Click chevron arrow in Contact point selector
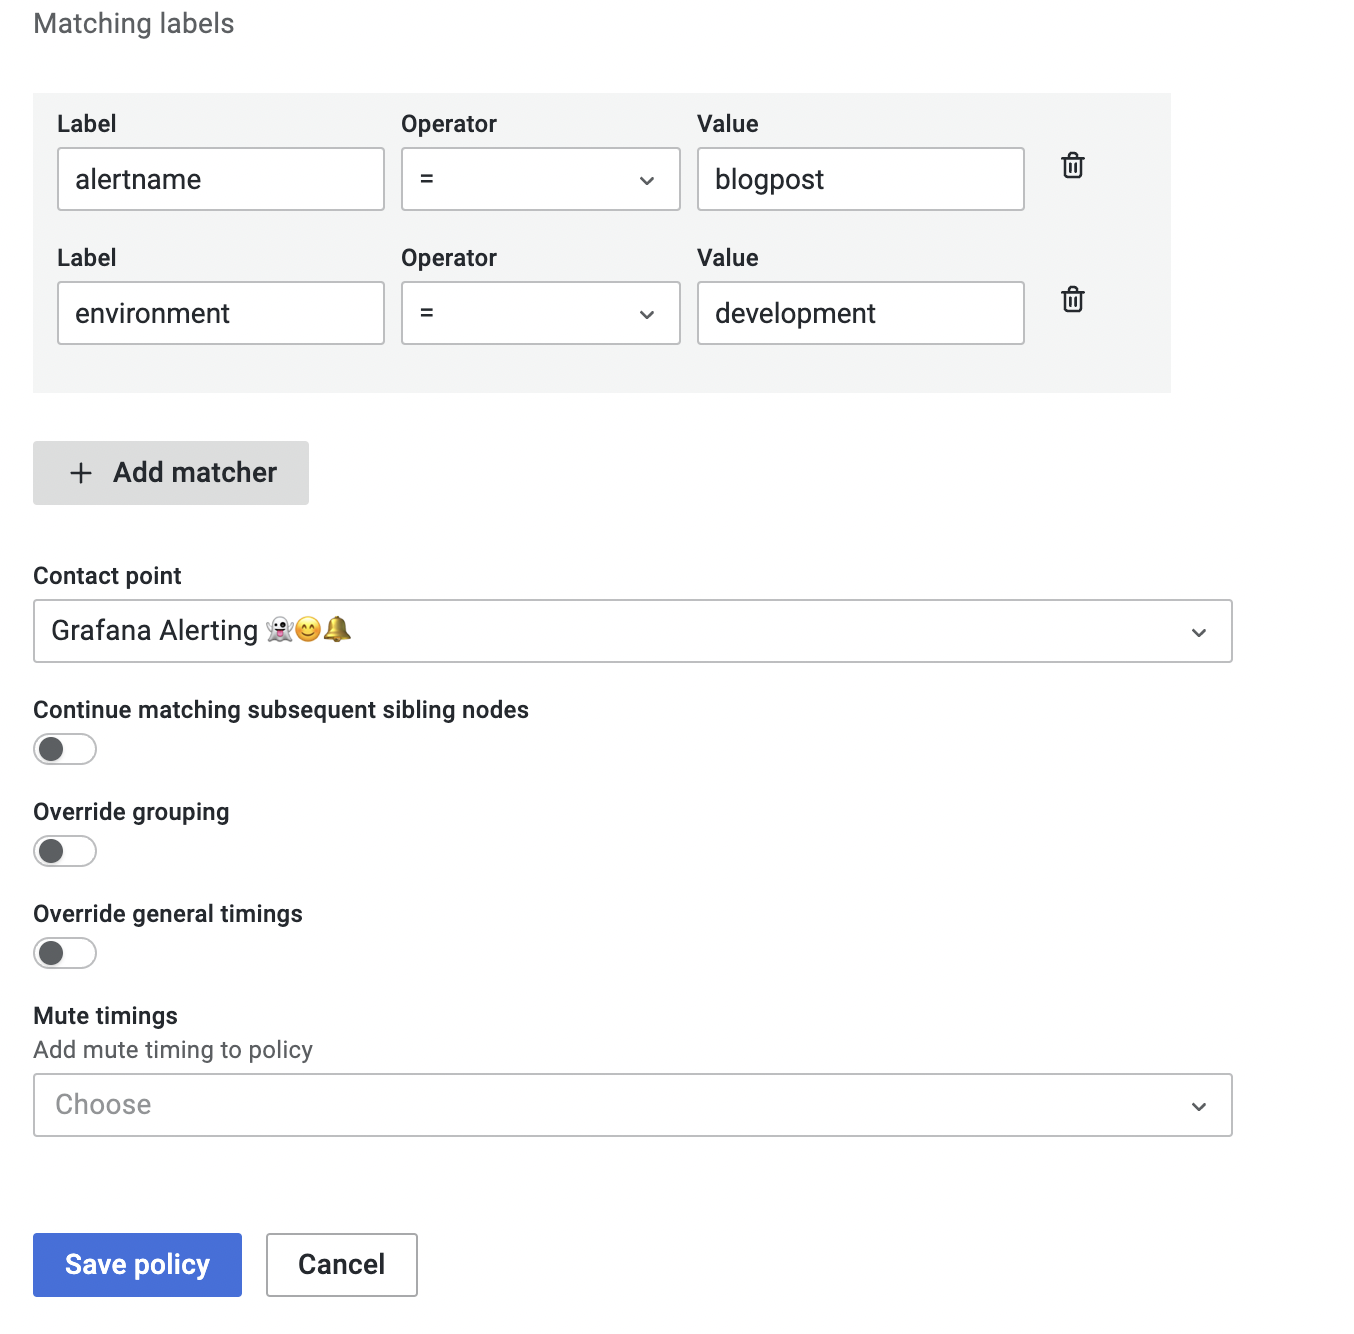 point(1199,633)
